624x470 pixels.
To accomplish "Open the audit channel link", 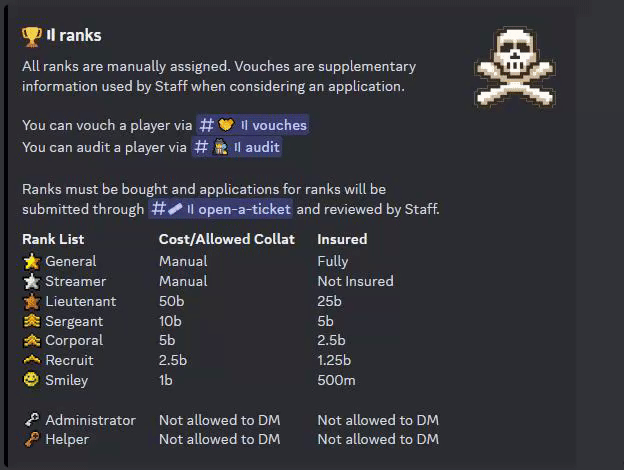I will 237,147.
